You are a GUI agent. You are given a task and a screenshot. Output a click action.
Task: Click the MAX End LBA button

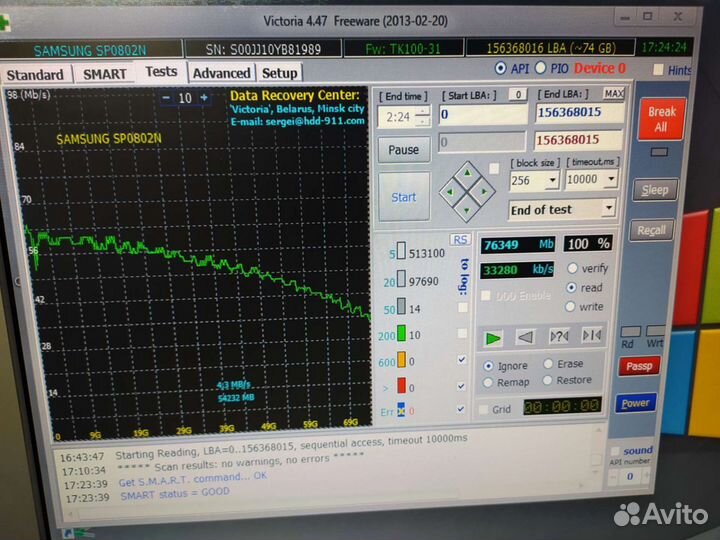coord(613,94)
